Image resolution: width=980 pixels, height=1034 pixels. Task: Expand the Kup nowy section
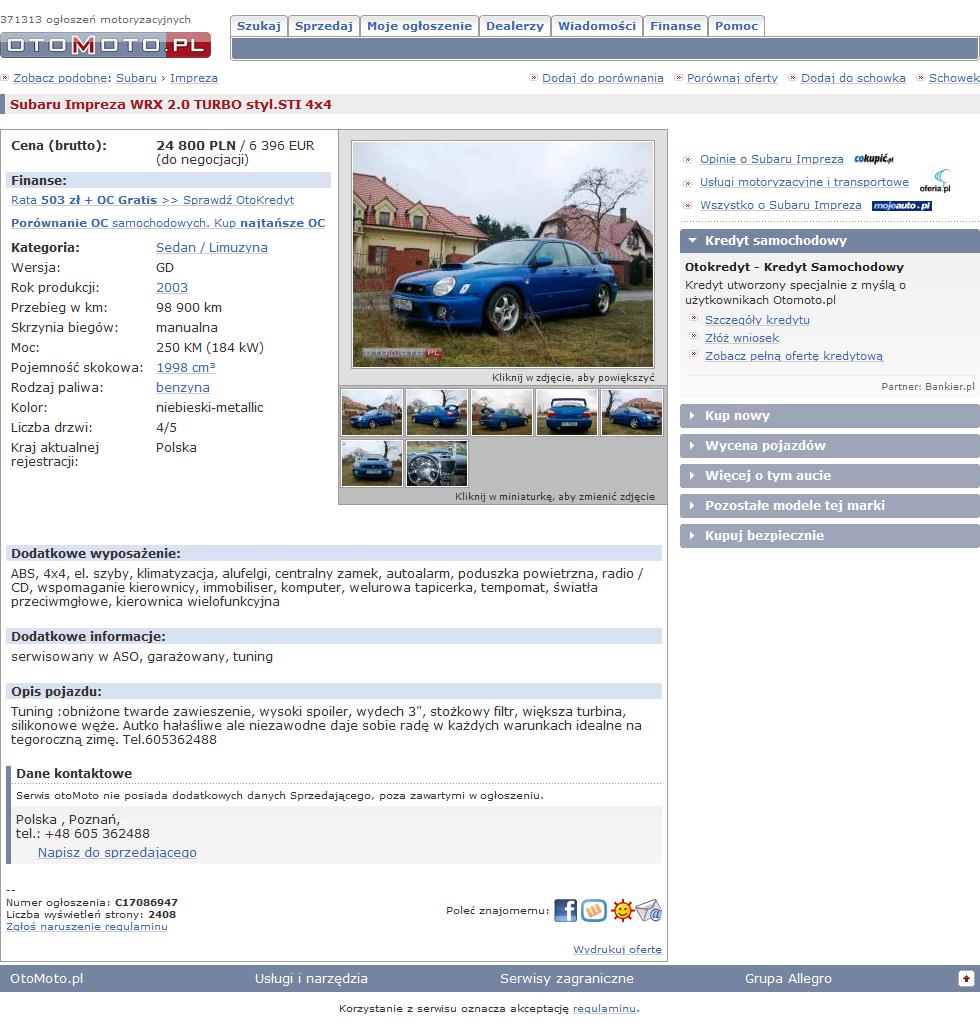tap(830, 416)
